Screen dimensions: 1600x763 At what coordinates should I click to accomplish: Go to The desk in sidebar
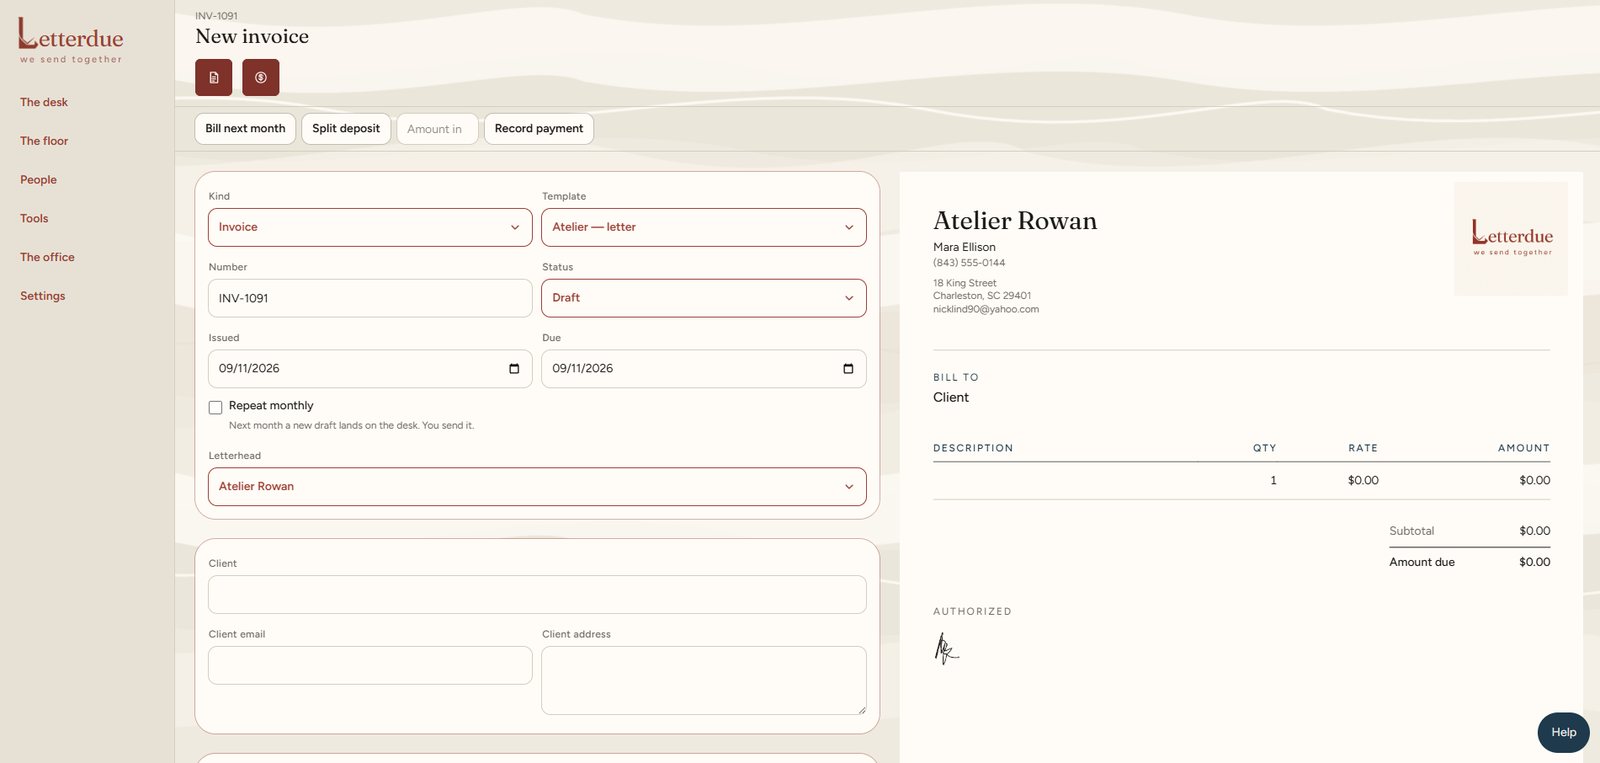tap(44, 102)
